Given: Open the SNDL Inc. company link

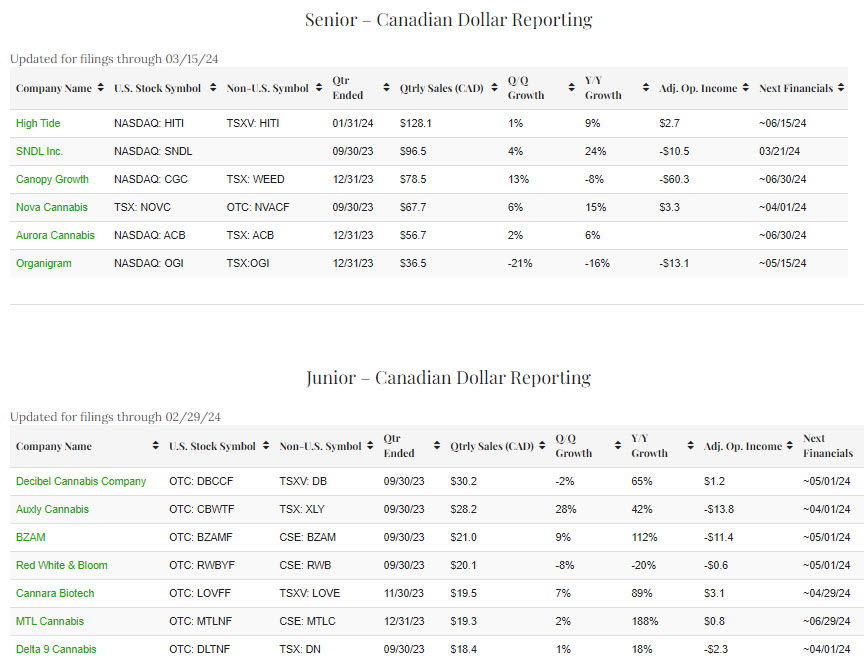Looking at the screenshot, I should click(x=39, y=151).
